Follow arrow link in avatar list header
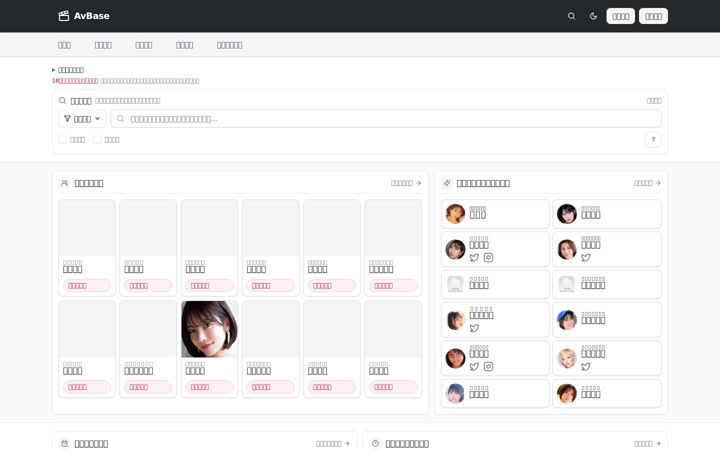Image resolution: width=720 pixels, height=450 pixels. point(647,183)
